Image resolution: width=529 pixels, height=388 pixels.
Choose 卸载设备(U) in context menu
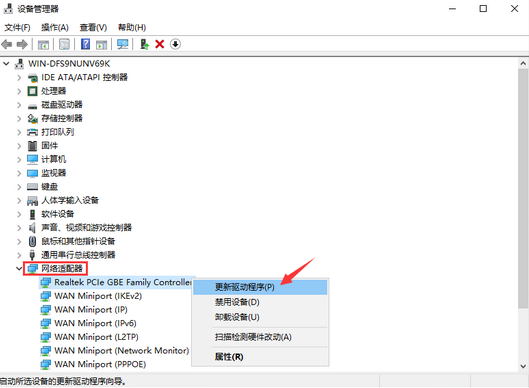(260, 317)
